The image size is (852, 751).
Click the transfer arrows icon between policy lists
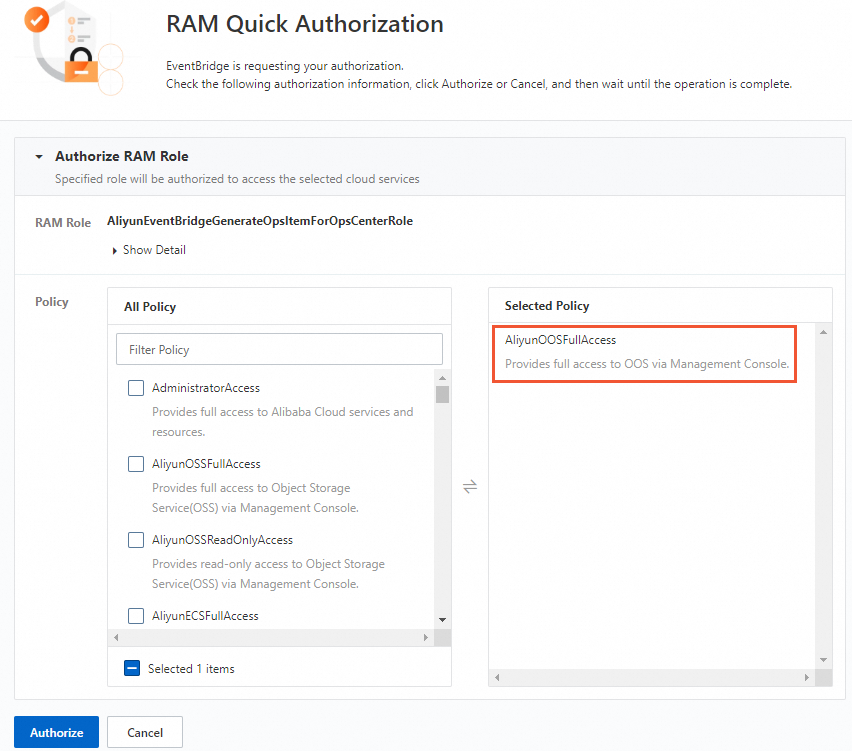point(470,486)
